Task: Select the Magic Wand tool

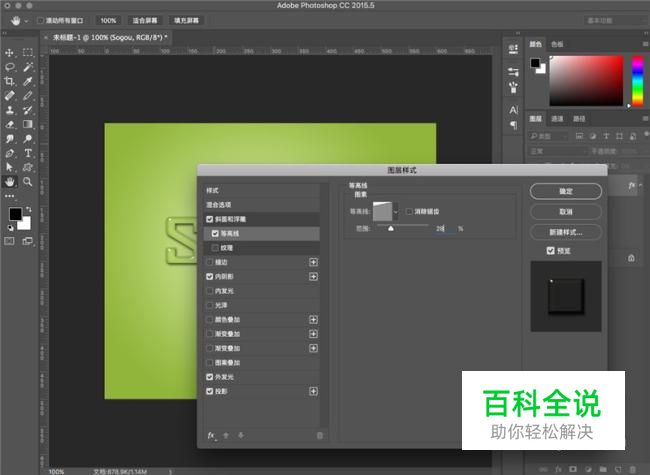Action: (x=28, y=67)
